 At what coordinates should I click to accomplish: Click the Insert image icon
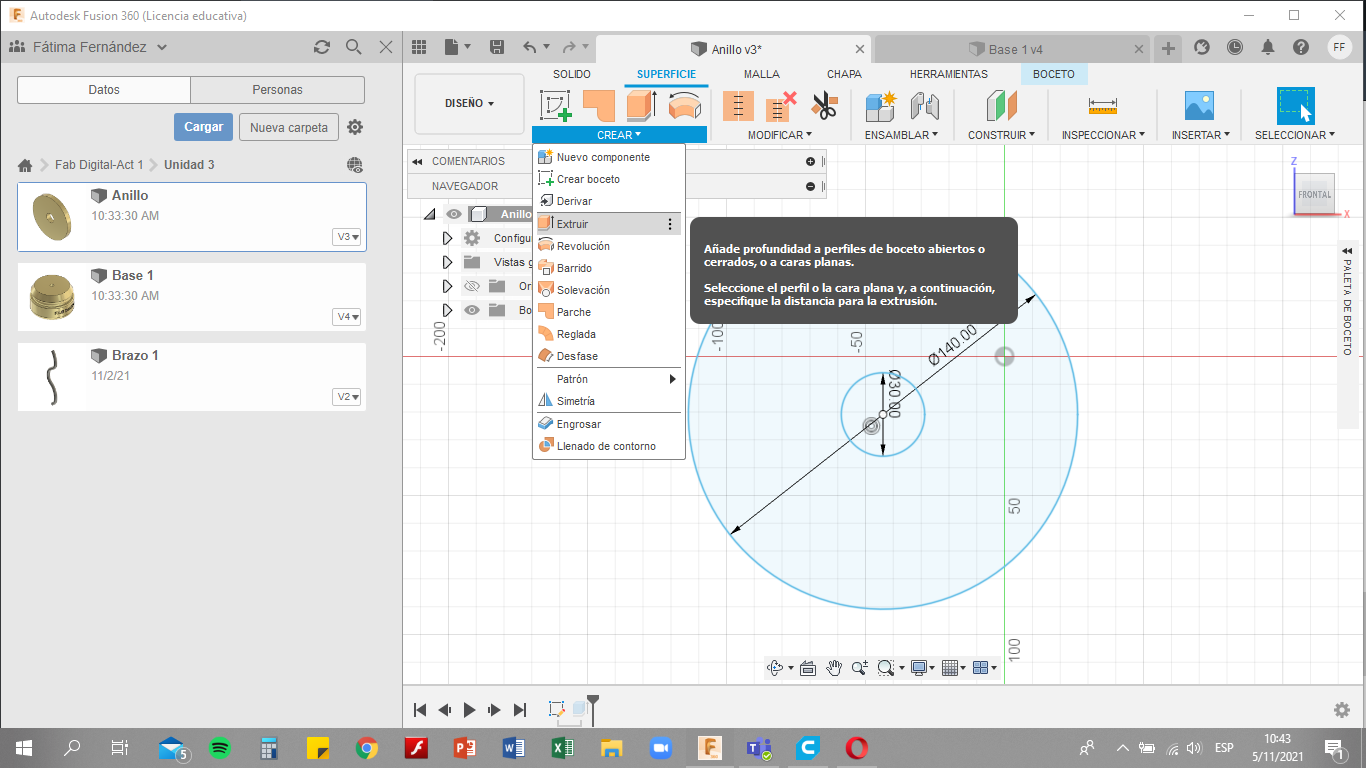1198,106
